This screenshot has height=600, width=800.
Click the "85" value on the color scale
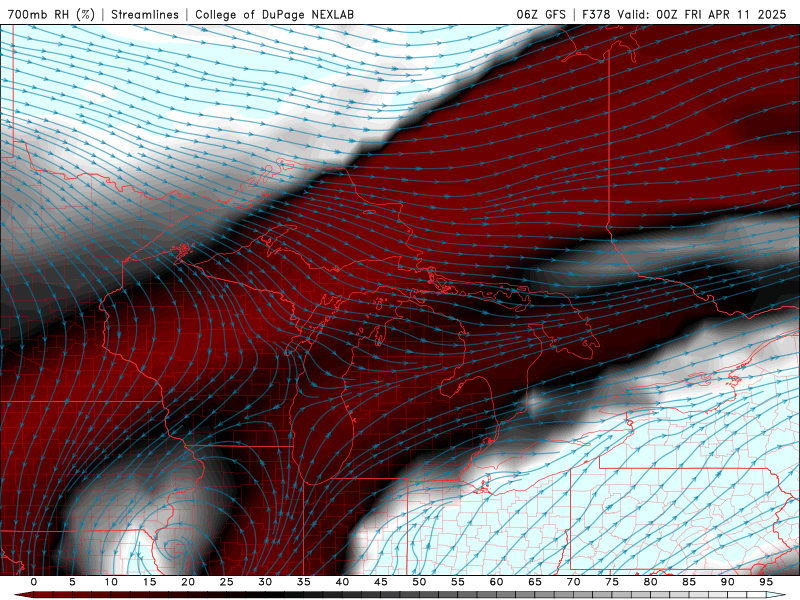pos(689,582)
